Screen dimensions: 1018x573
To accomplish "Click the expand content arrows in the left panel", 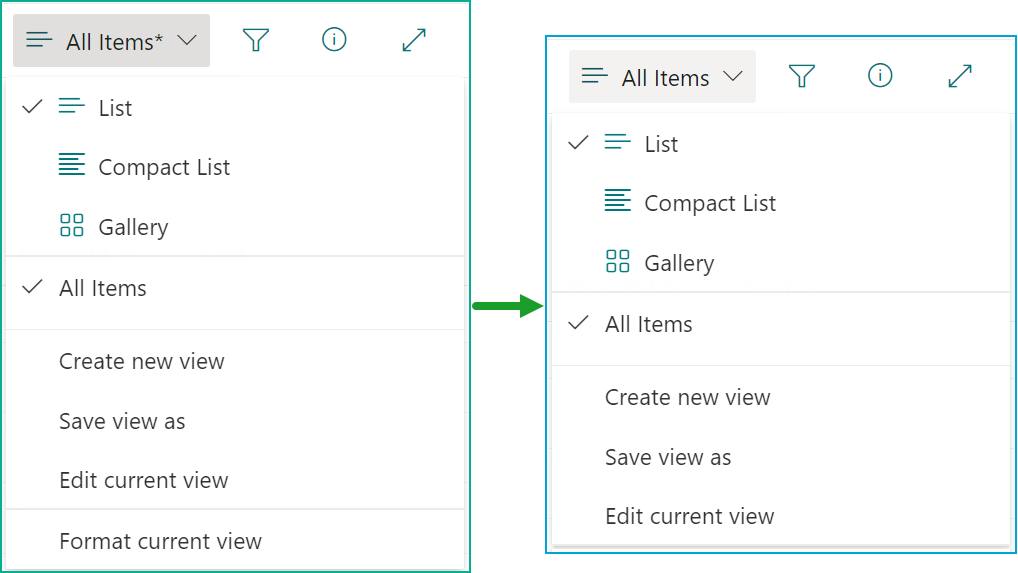I will coord(413,40).
